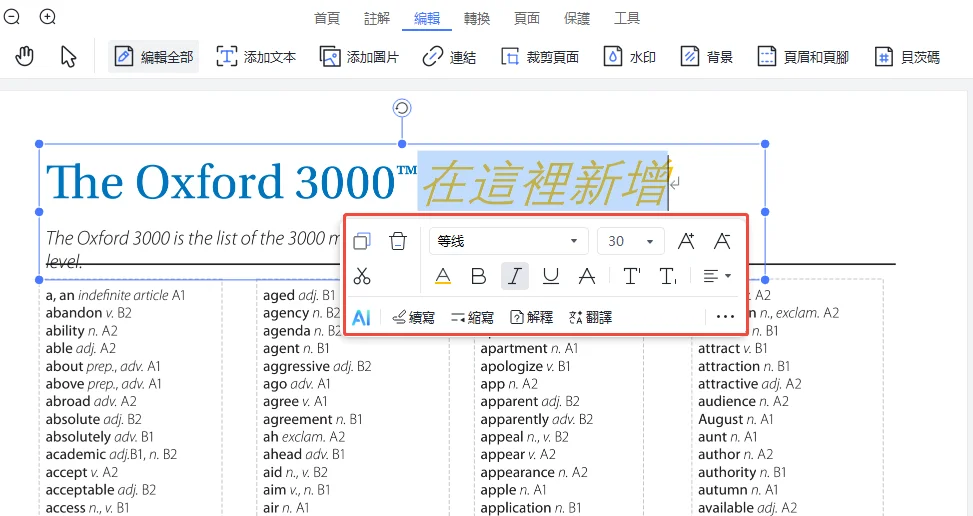973x516 pixels.
Task: Go to the 頁面 tab
Action: (x=527, y=19)
